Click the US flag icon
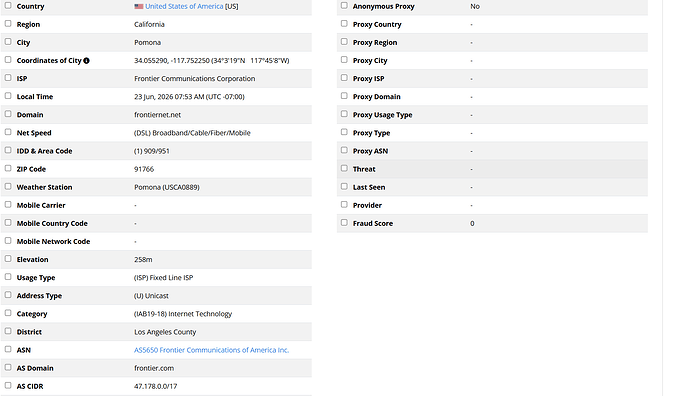This screenshot has width=690, height=396. [x=139, y=7]
